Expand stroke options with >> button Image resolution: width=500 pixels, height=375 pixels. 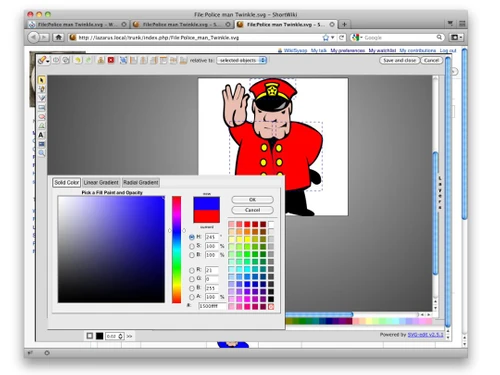(x=129, y=336)
